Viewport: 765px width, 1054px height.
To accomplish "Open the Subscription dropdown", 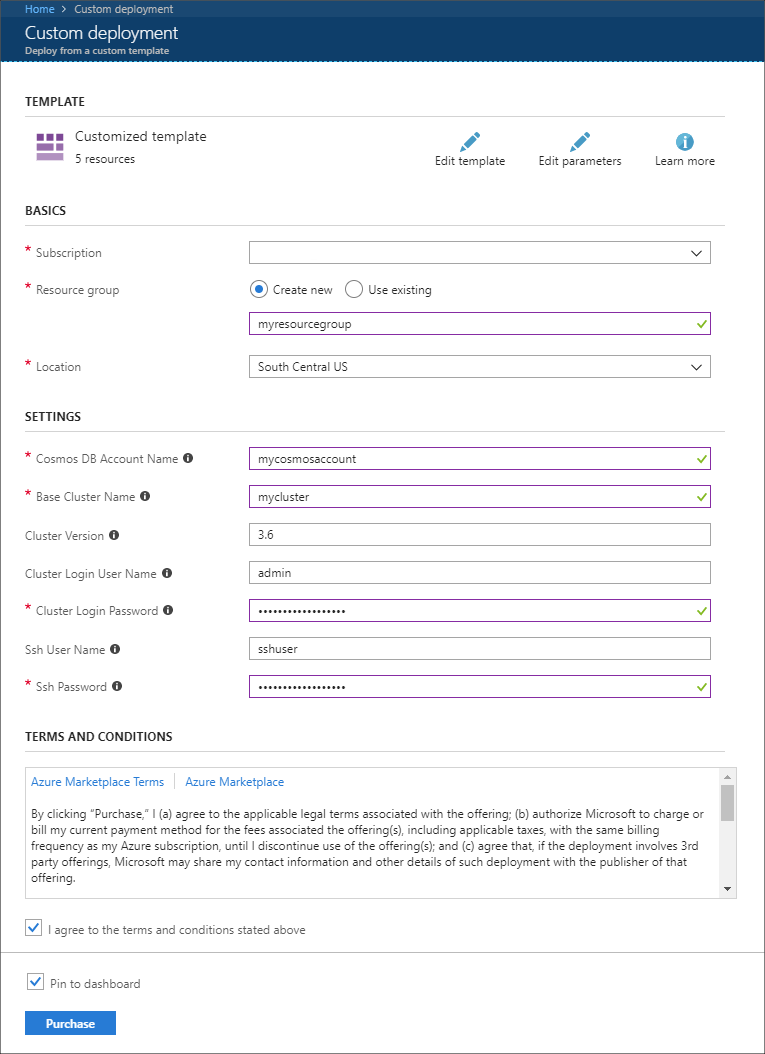I will (x=479, y=253).
